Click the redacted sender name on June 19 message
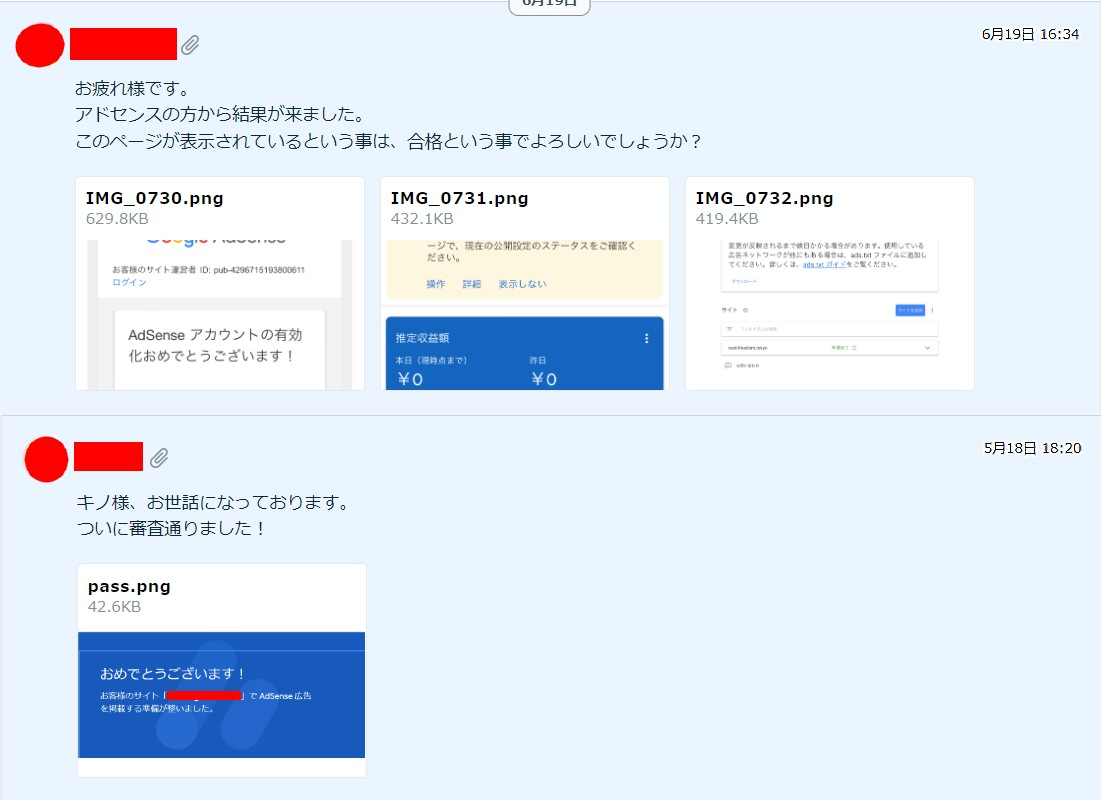The height and width of the screenshot is (800, 1101). 124,44
